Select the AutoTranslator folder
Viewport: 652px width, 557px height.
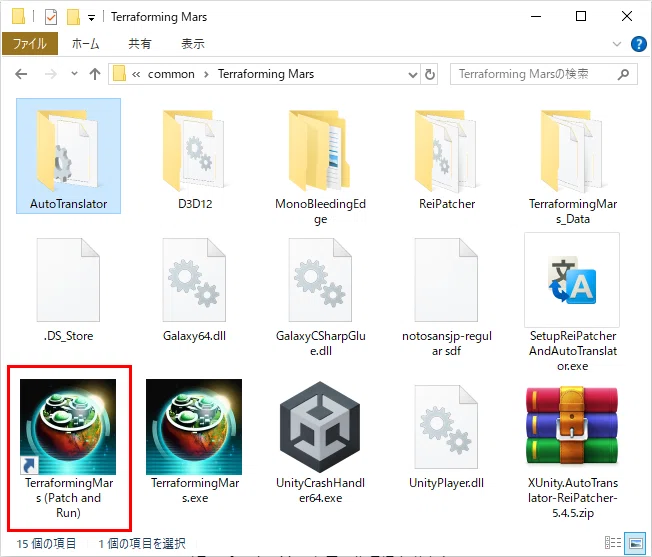(x=69, y=156)
